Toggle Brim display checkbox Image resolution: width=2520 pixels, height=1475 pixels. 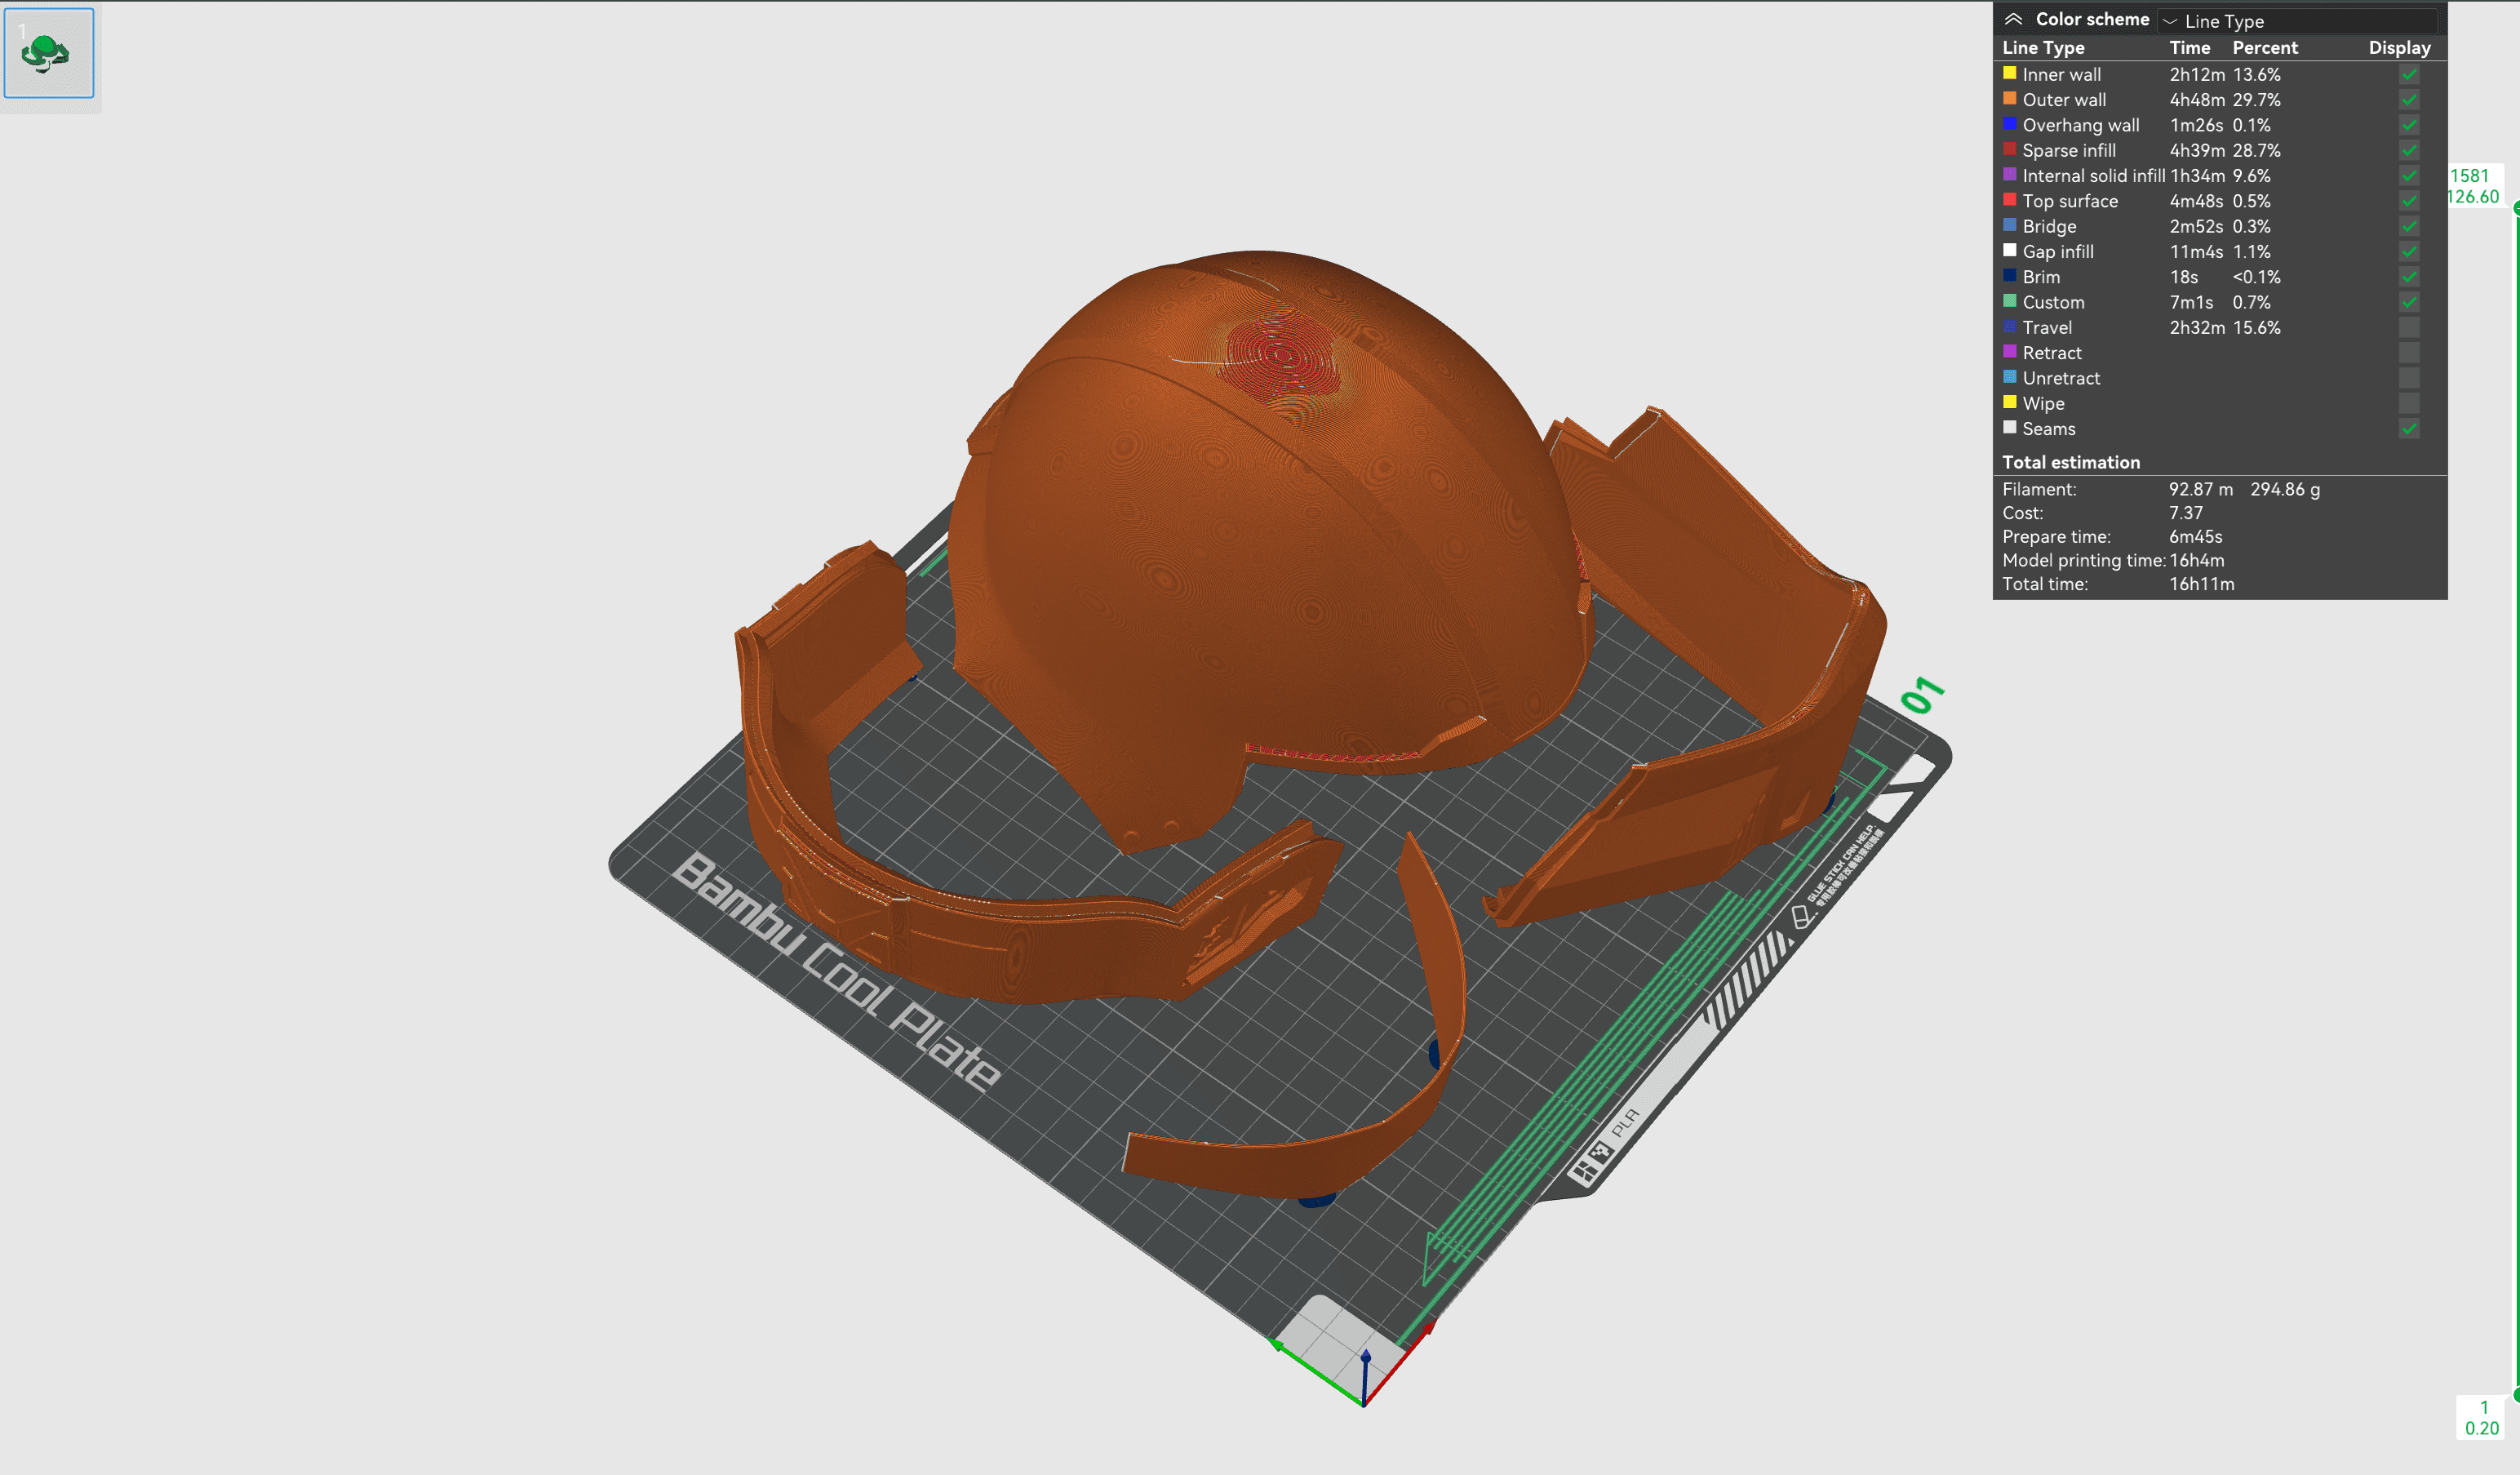coord(2409,277)
